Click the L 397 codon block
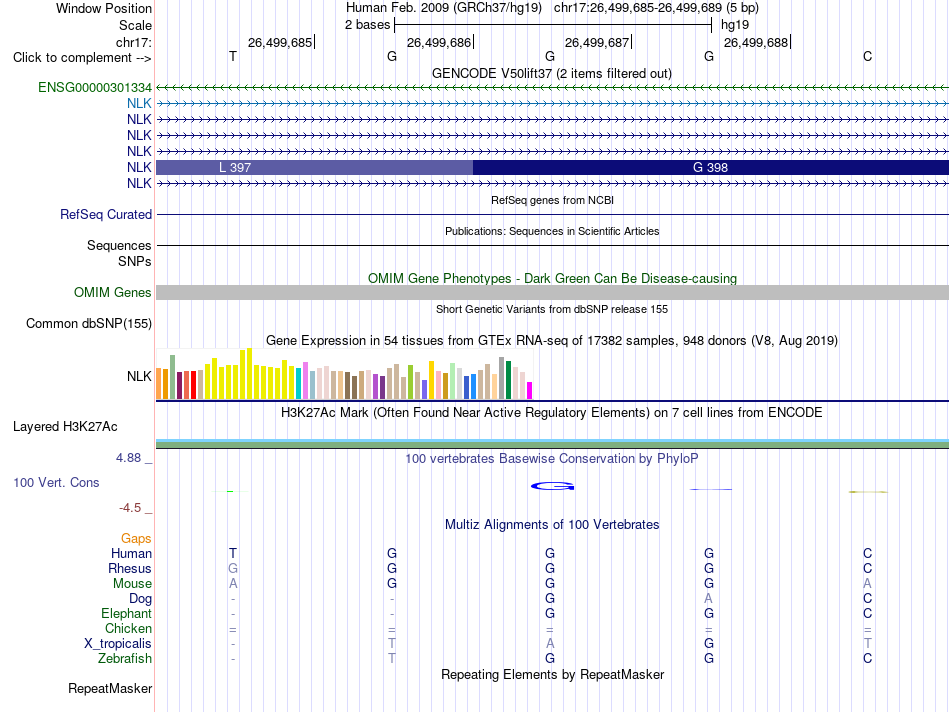The height and width of the screenshot is (712, 950). click(x=314, y=167)
